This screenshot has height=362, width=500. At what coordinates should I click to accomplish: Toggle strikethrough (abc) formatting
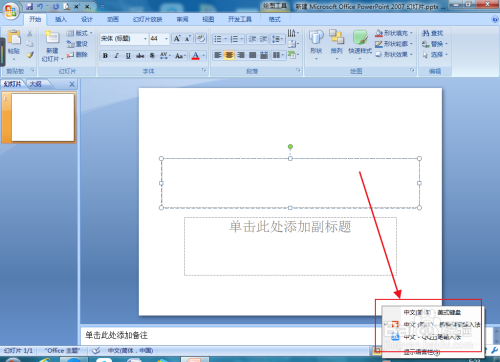tap(140, 56)
